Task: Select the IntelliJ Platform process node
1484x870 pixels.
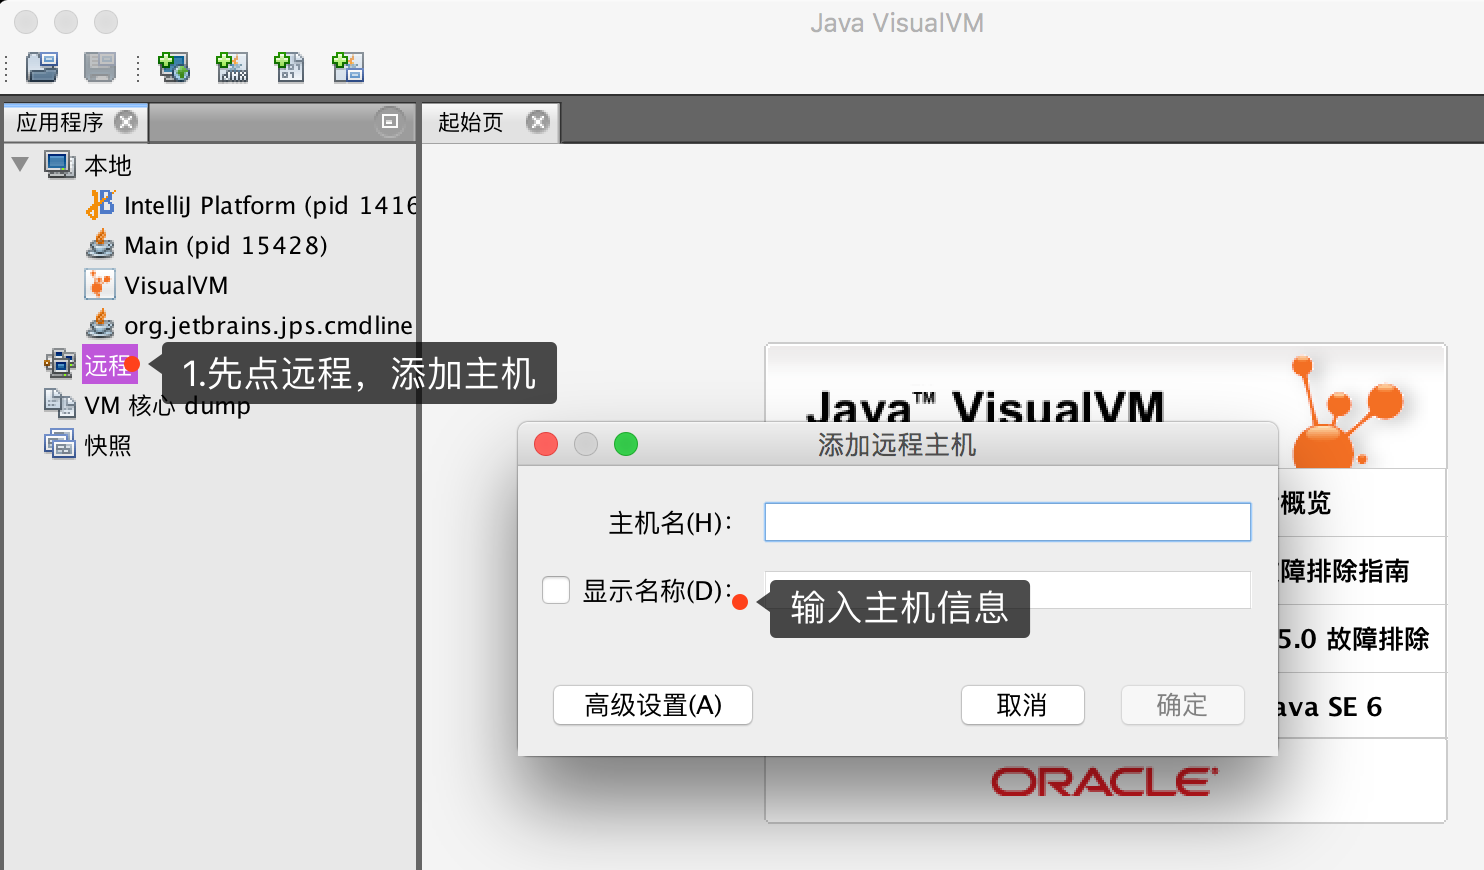Action: click(250, 205)
